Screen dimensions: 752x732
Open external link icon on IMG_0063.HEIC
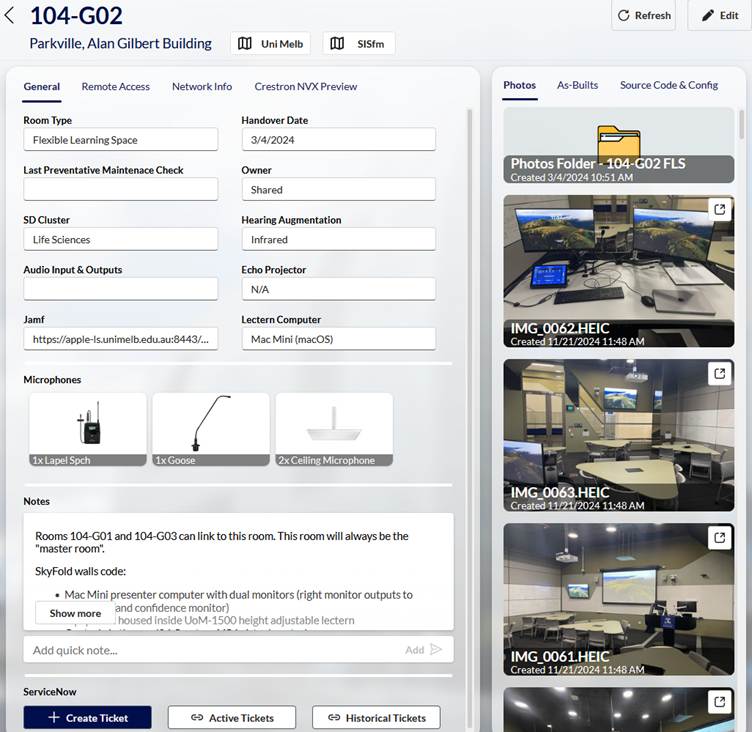point(718,373)
